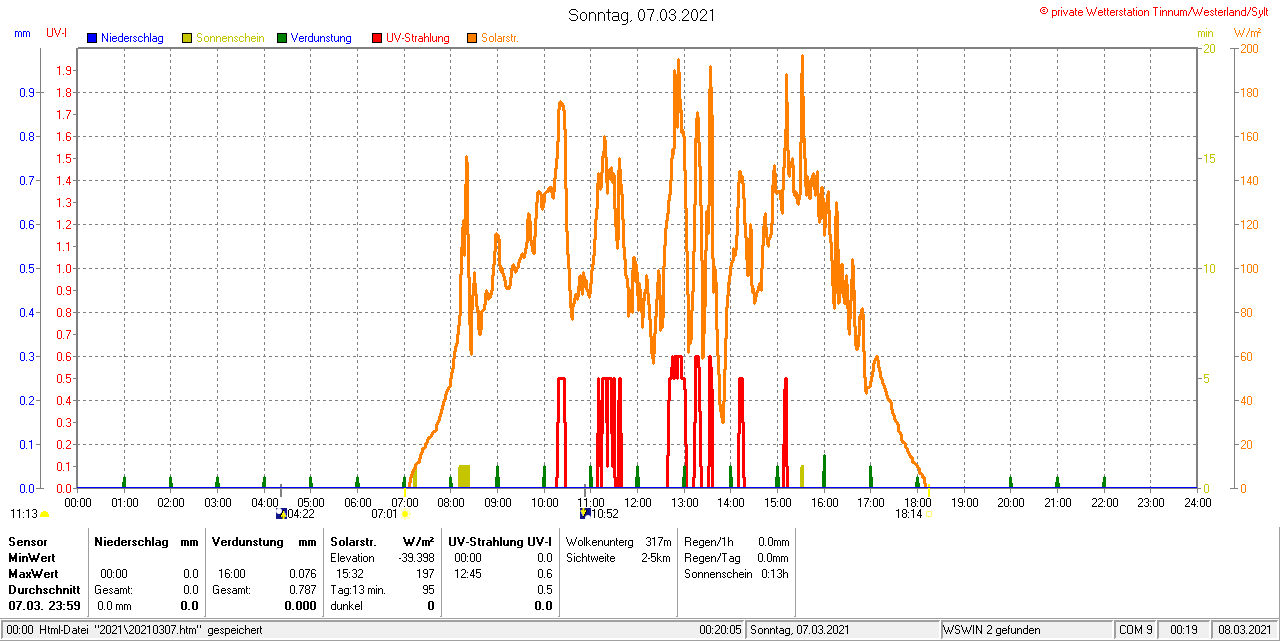Screen dimensions: 1280x641
Task: Click the yellow min axis unit label
Action: pyautogui.click(x=1205, y=33)
